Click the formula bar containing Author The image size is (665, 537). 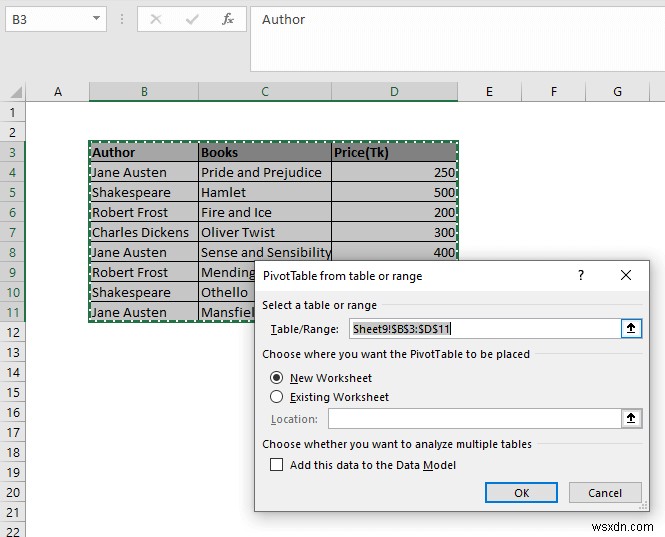pyautogui.click(x=458, y=39)
